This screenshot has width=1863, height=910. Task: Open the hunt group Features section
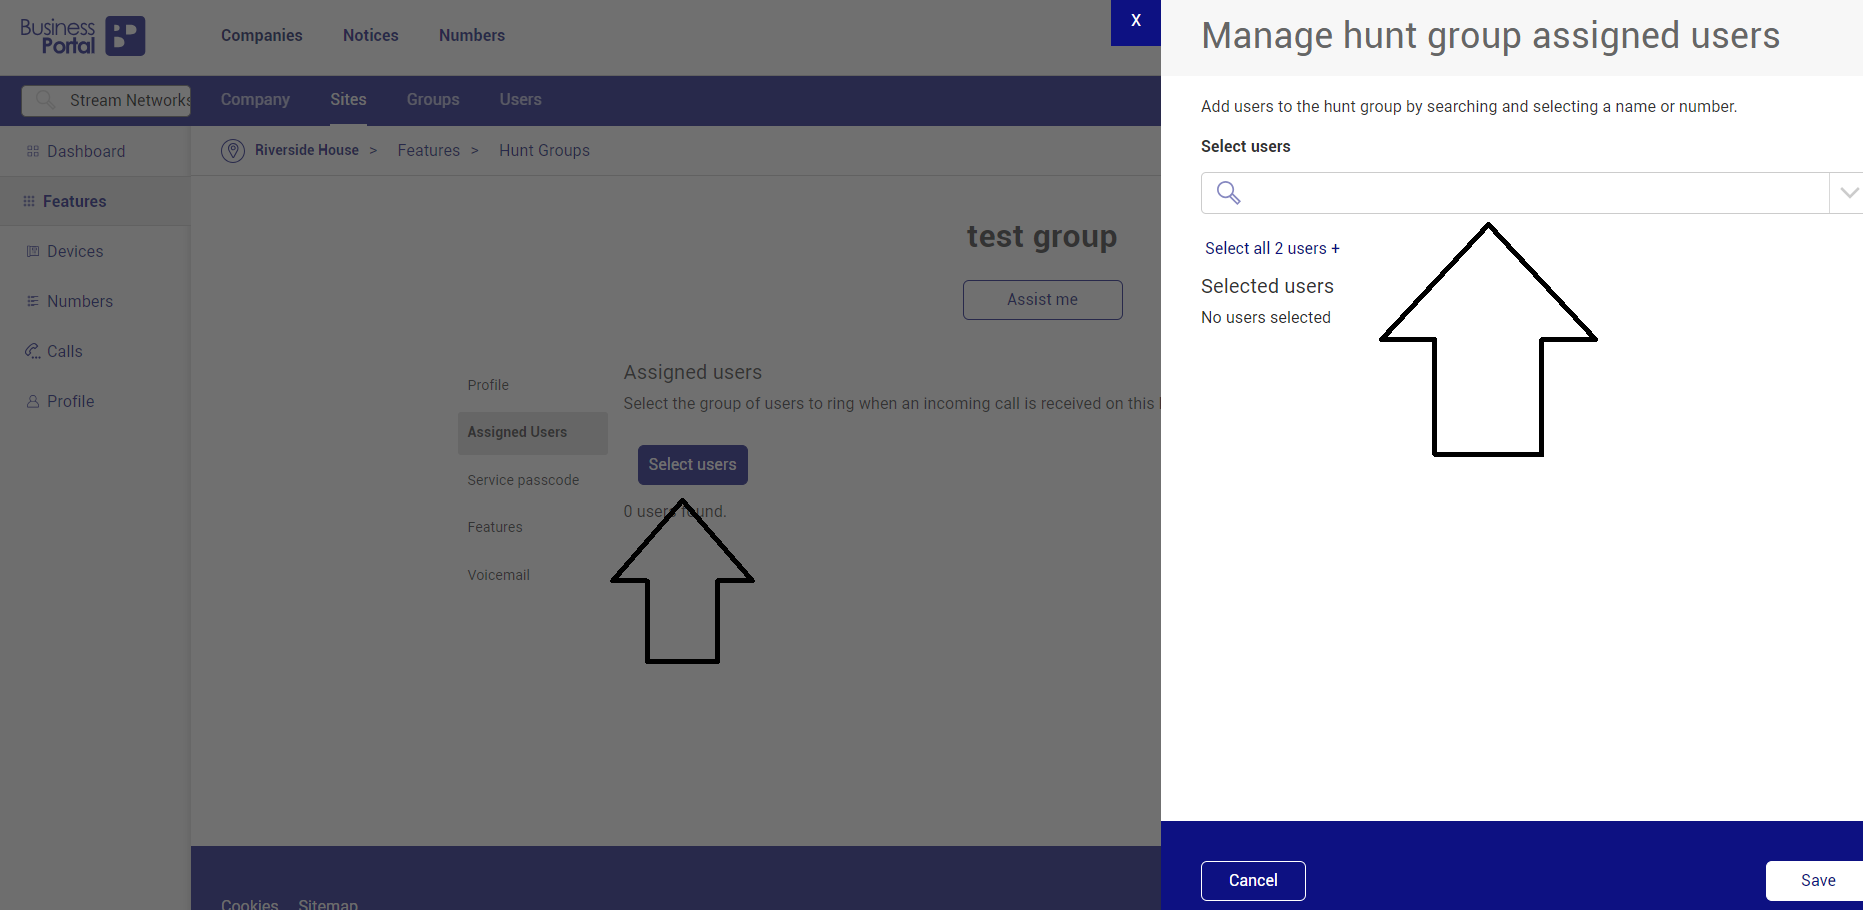pyautogui.click(x=495, y=527)
